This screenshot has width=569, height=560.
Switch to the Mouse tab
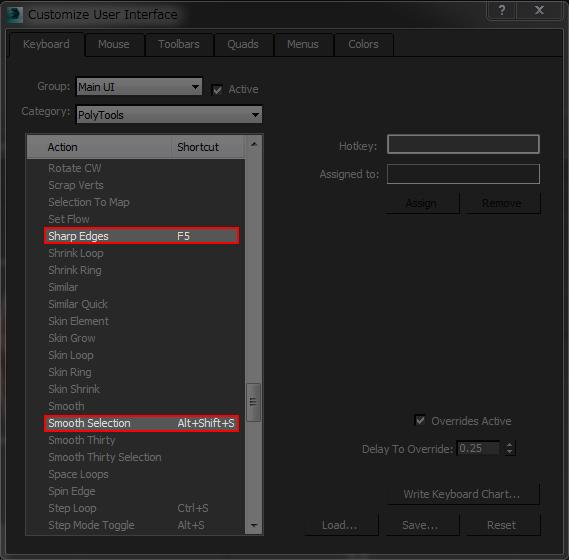pos(114,44)
